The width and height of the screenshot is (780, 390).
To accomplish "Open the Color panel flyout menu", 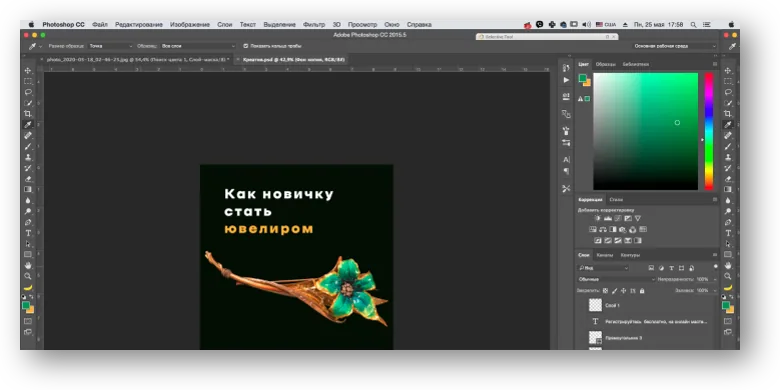I will click(715, 64).
